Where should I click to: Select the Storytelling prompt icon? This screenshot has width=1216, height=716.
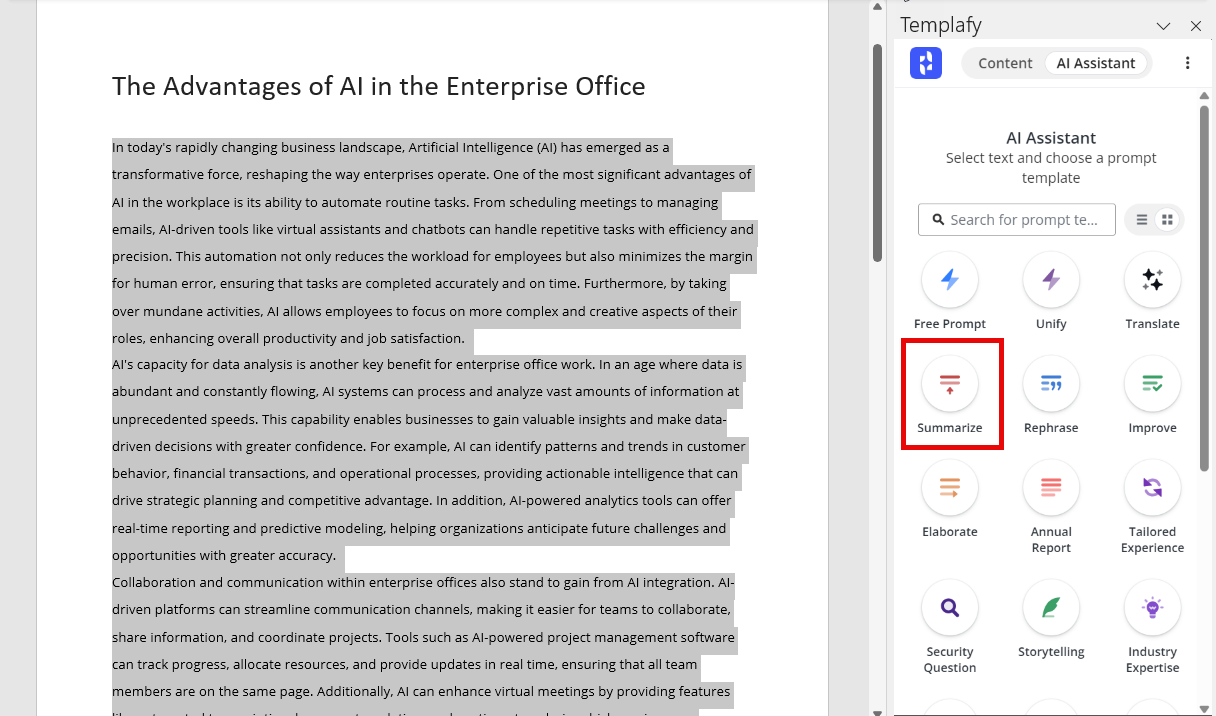pyautogui.click(x=1051, y=608)
